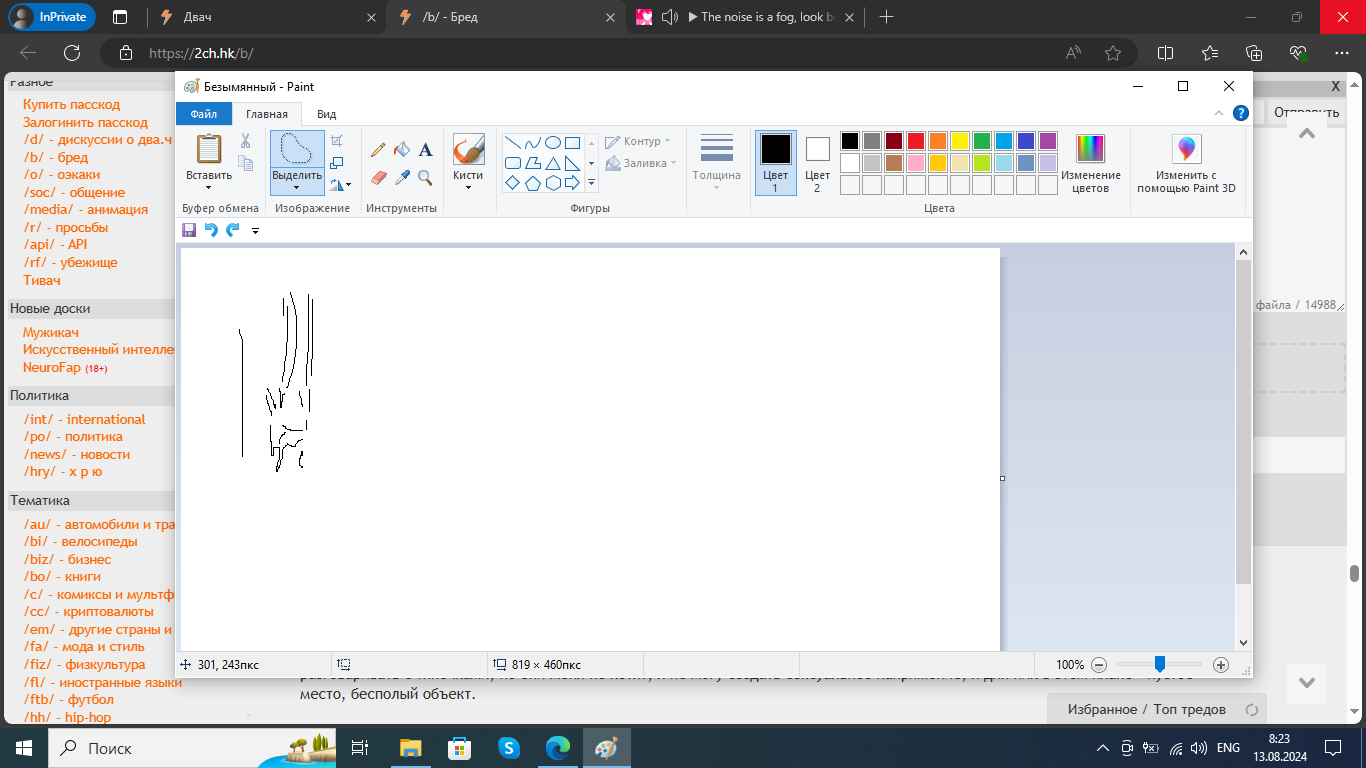This screenshot has height=768, width=1366.
Task: Pick the red color swatch in the palette
Action: (x=916, y=141)
